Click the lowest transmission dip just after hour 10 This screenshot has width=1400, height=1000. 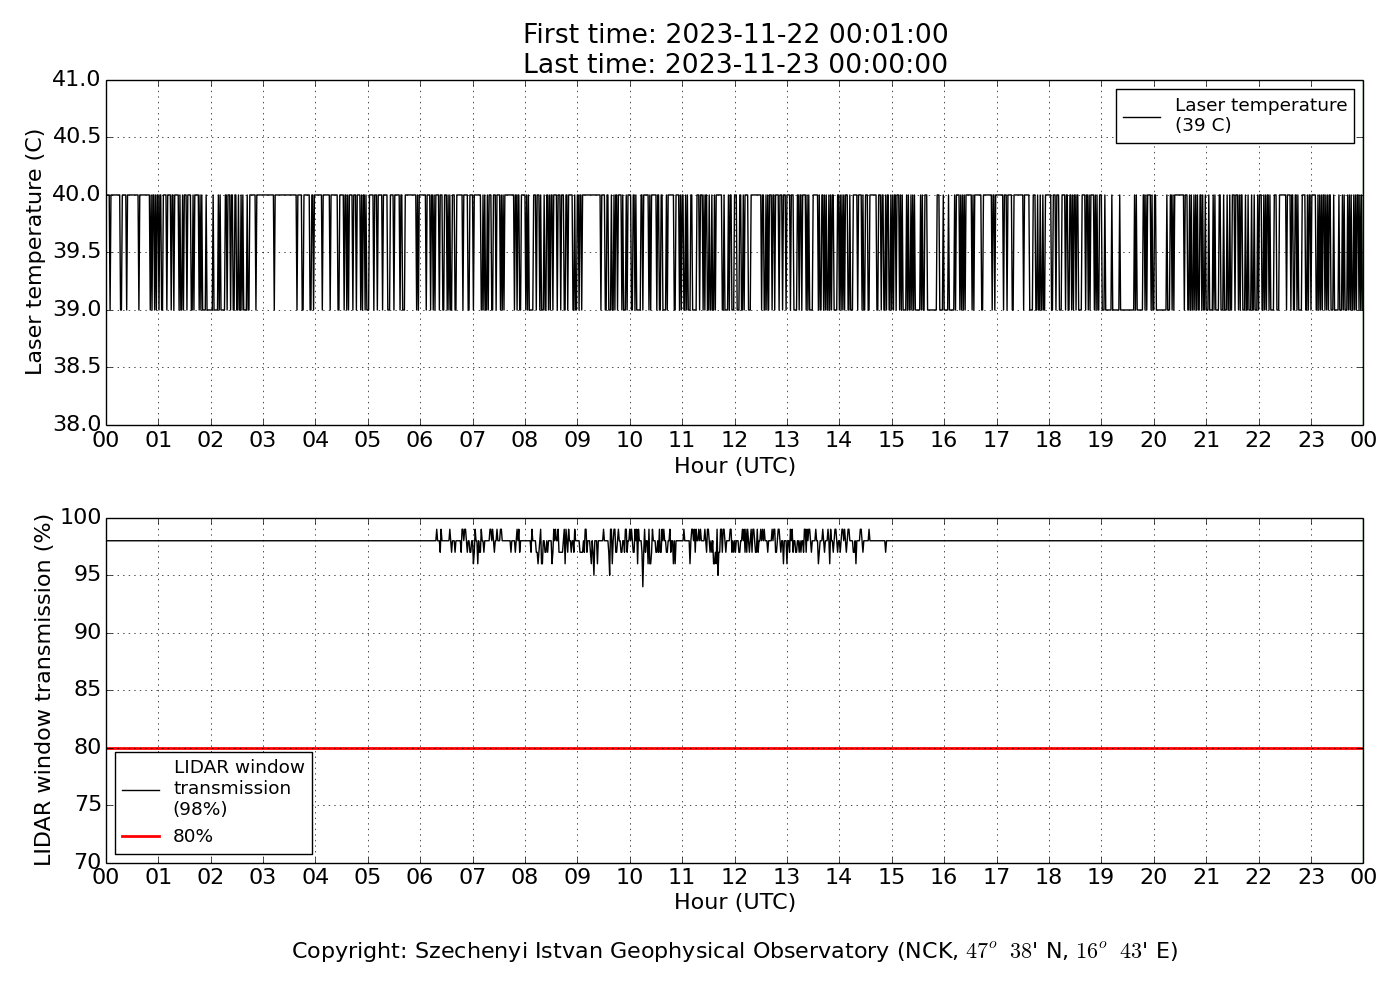click(x=642, y=582)
